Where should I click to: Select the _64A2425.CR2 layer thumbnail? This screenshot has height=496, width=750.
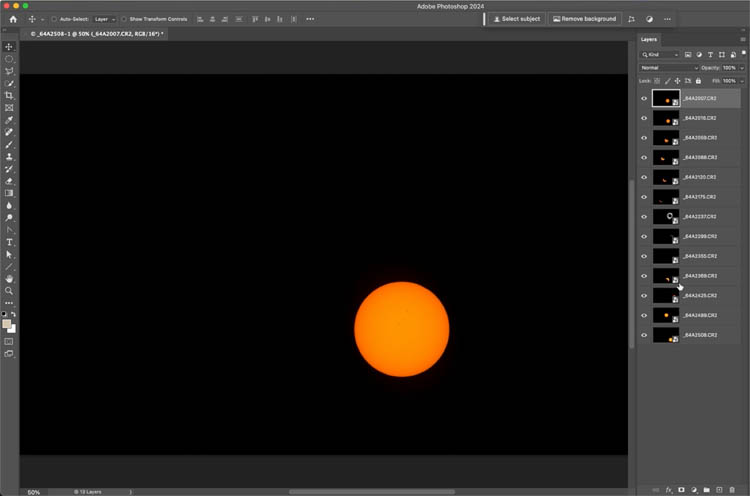[x=666, y=296]
